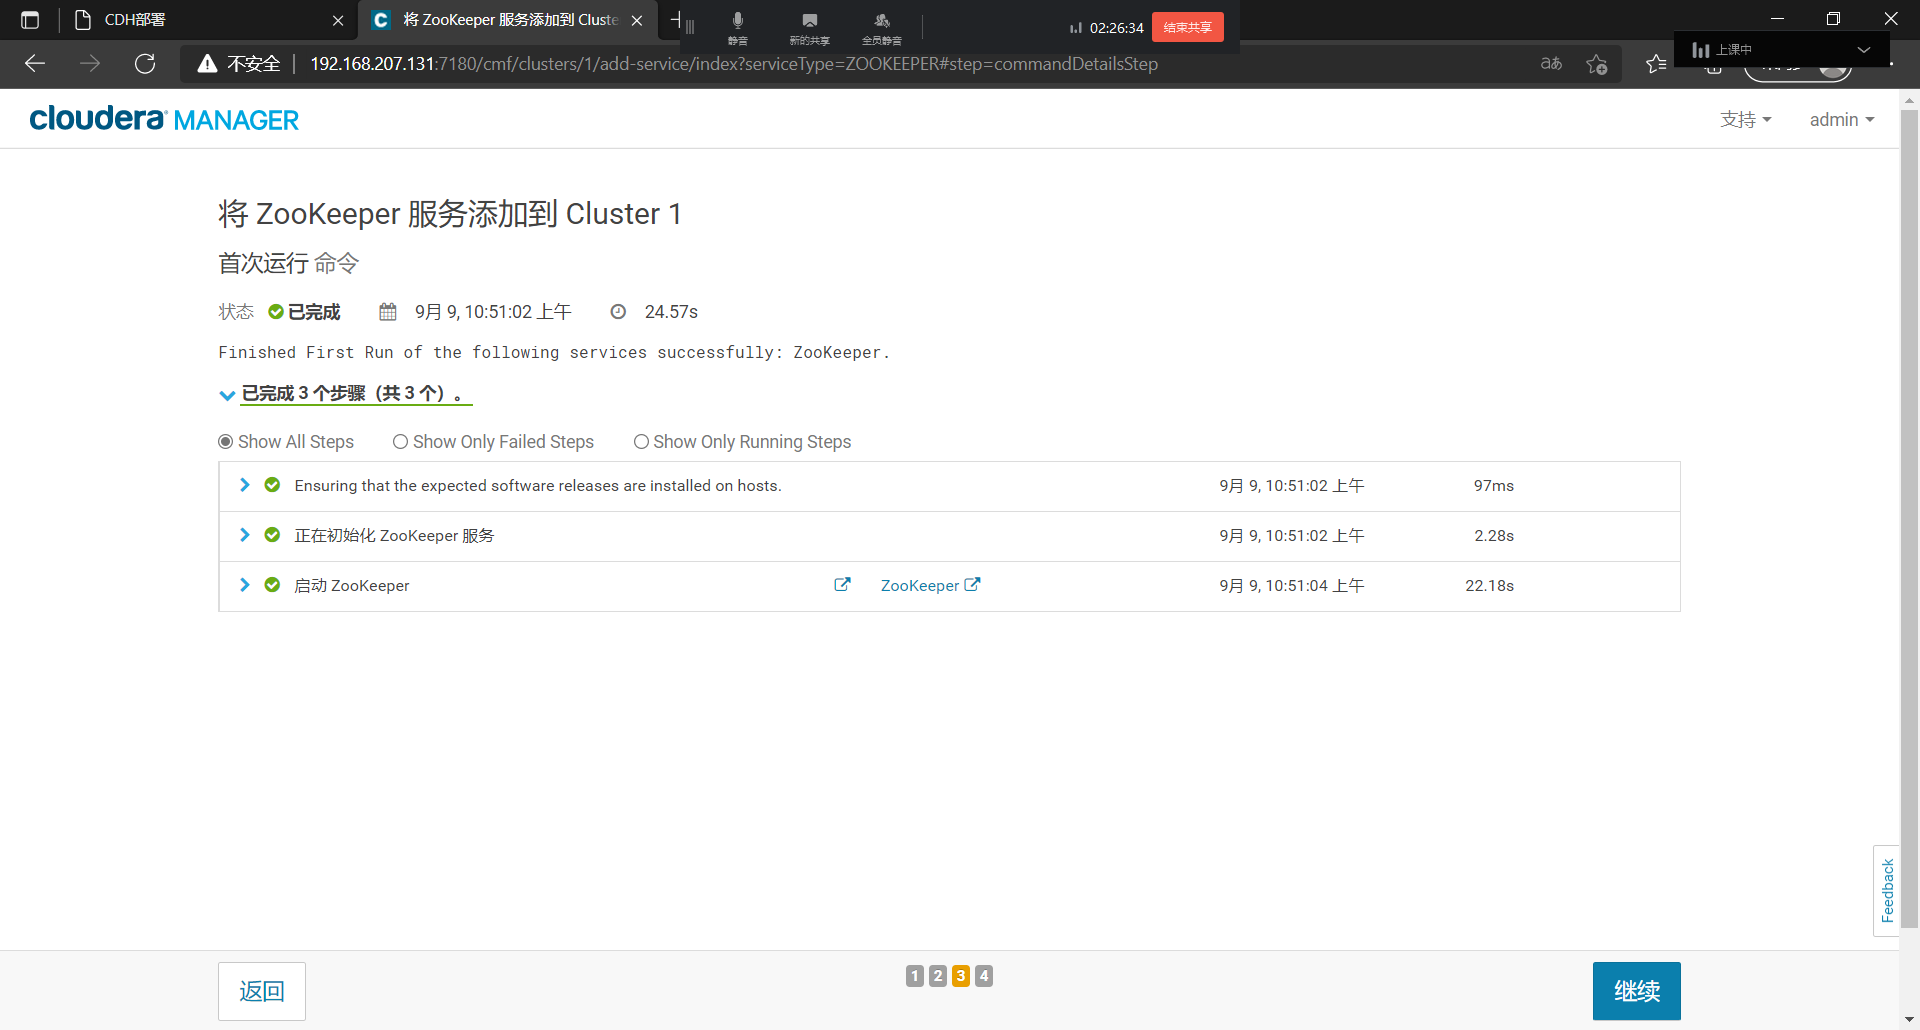Click the network signal bars icon
1920x1030 pixels.
(x=1076, y=28)
